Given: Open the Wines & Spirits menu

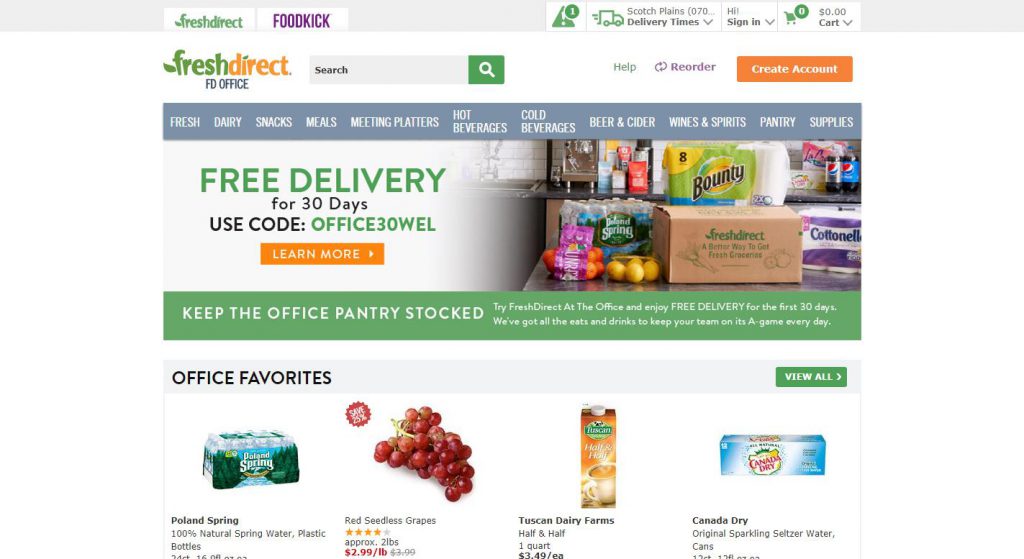Looking at the screenshot, I should (707, 122).
